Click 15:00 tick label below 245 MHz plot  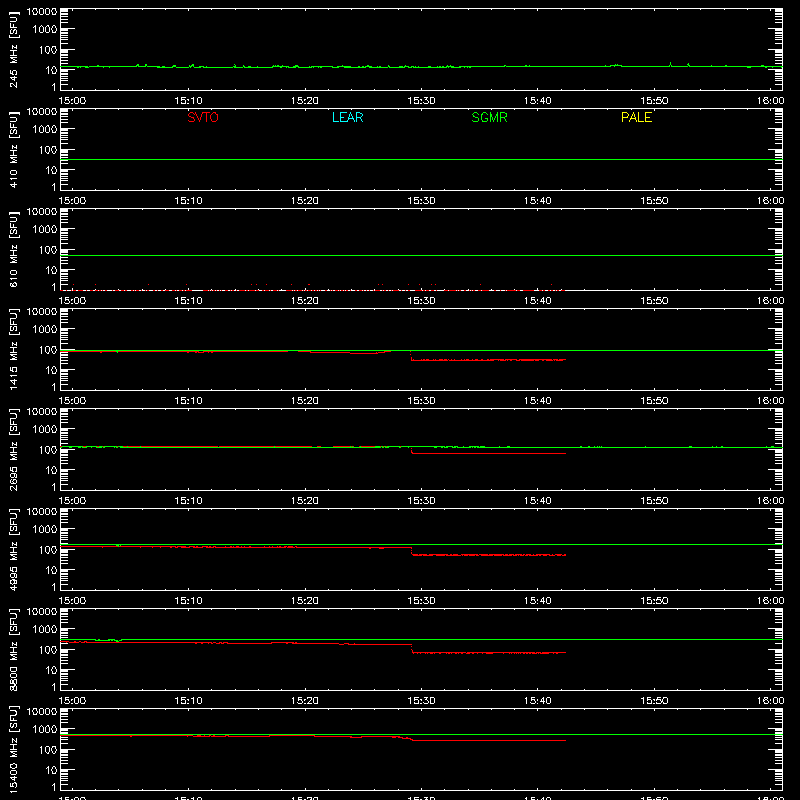point(72,101)
